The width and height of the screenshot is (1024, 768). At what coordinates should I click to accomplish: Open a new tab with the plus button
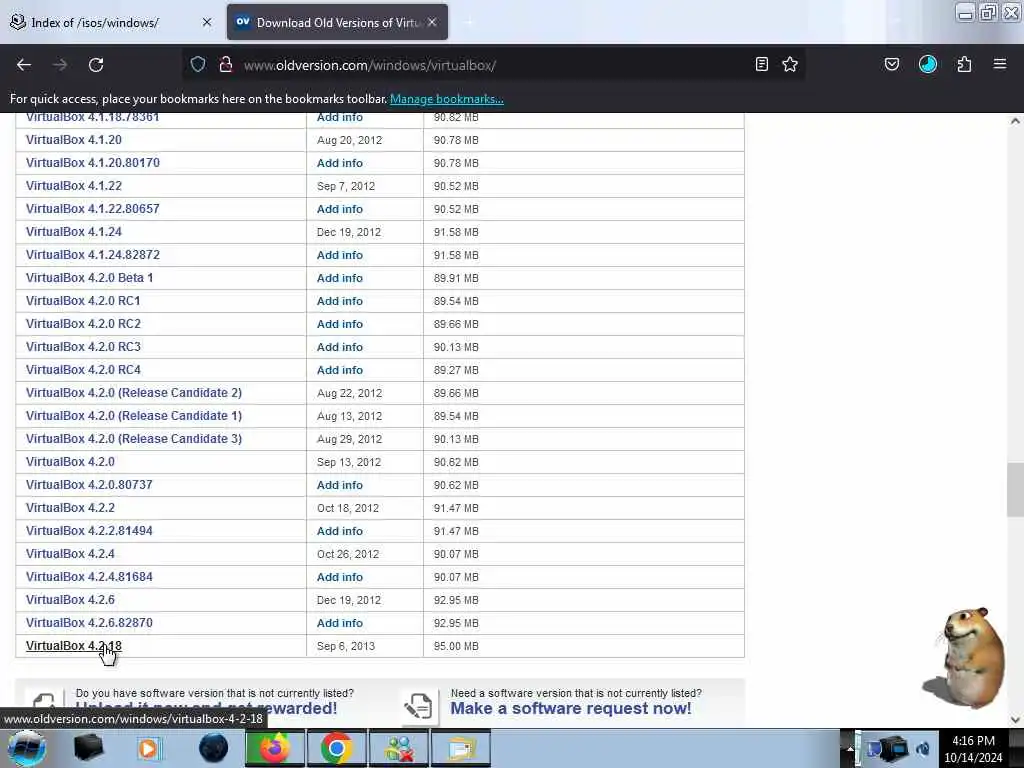tap(469, 22)
